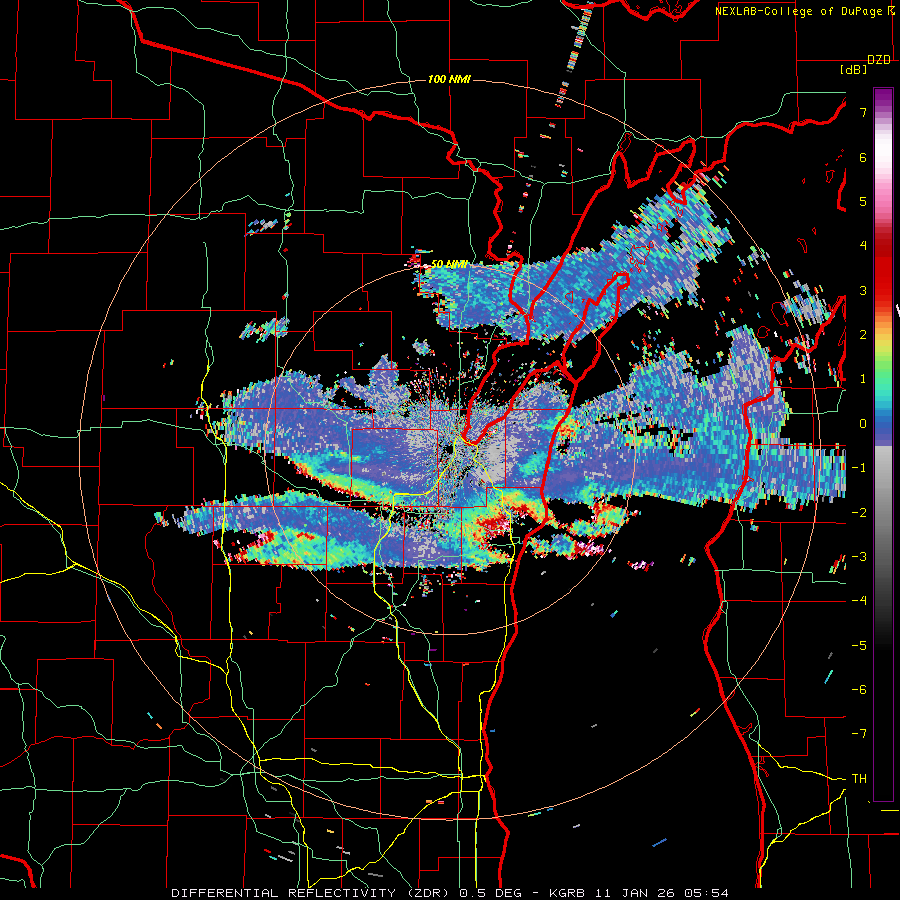Click the TH threshold label on scale

click(859, 779)
